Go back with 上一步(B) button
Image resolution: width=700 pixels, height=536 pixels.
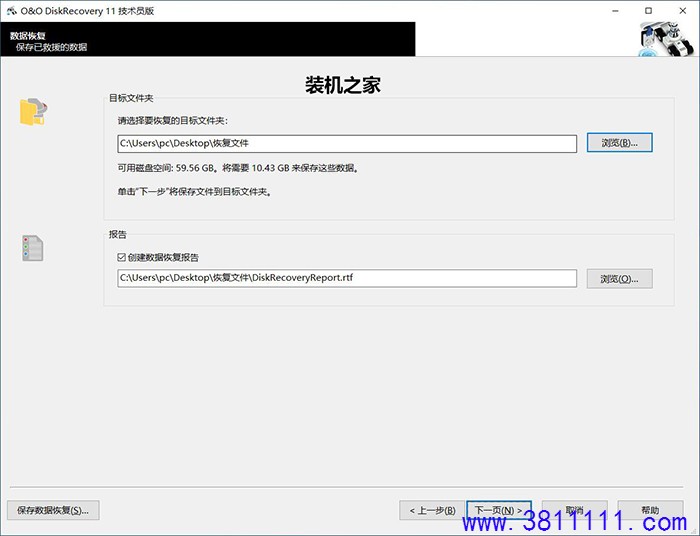pyautogui.click(x=432, y=510)
